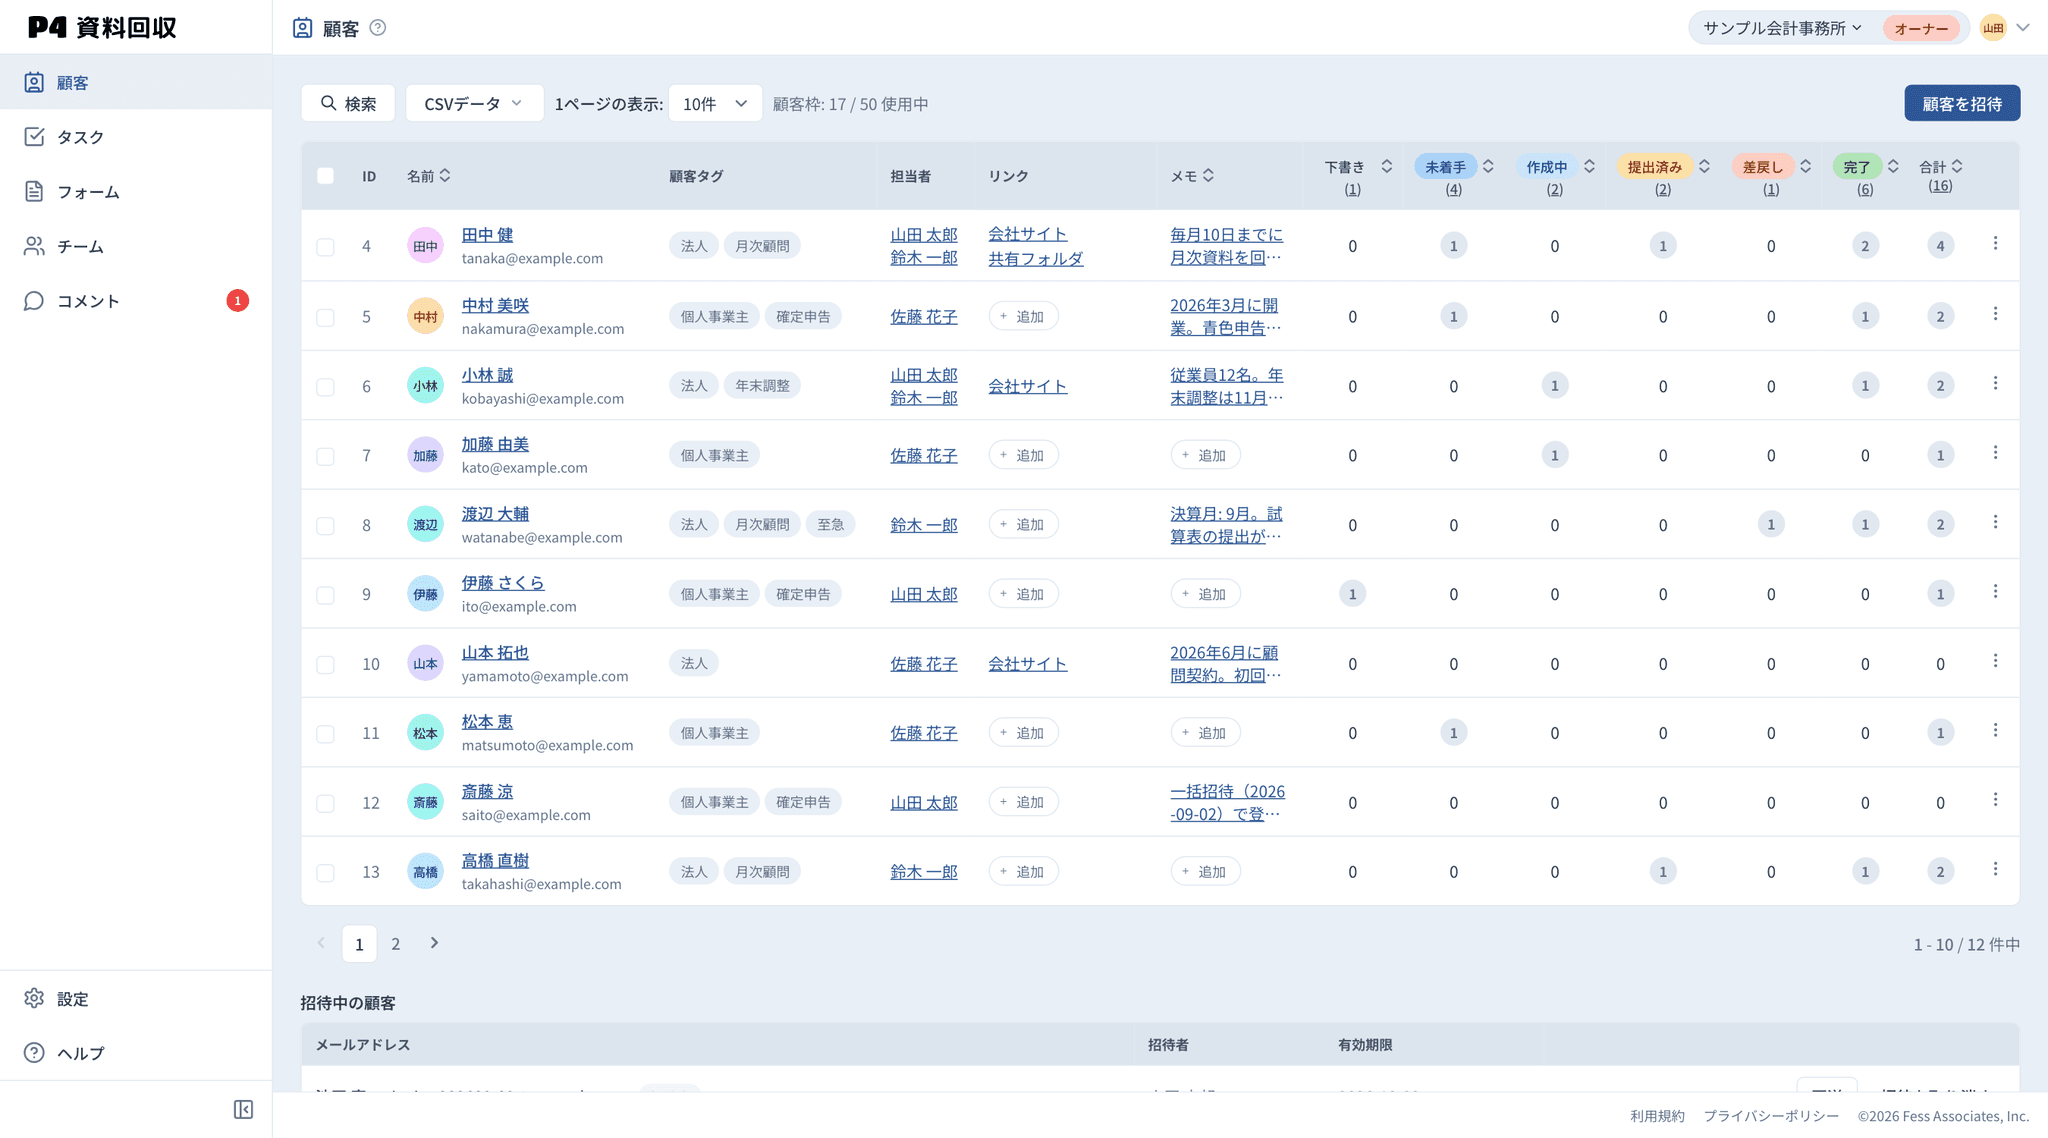This screenshot has width=2048, height=1138.
Task: Open the サンプル会計事務所 organization dropdown
Action: point(1782,28)
